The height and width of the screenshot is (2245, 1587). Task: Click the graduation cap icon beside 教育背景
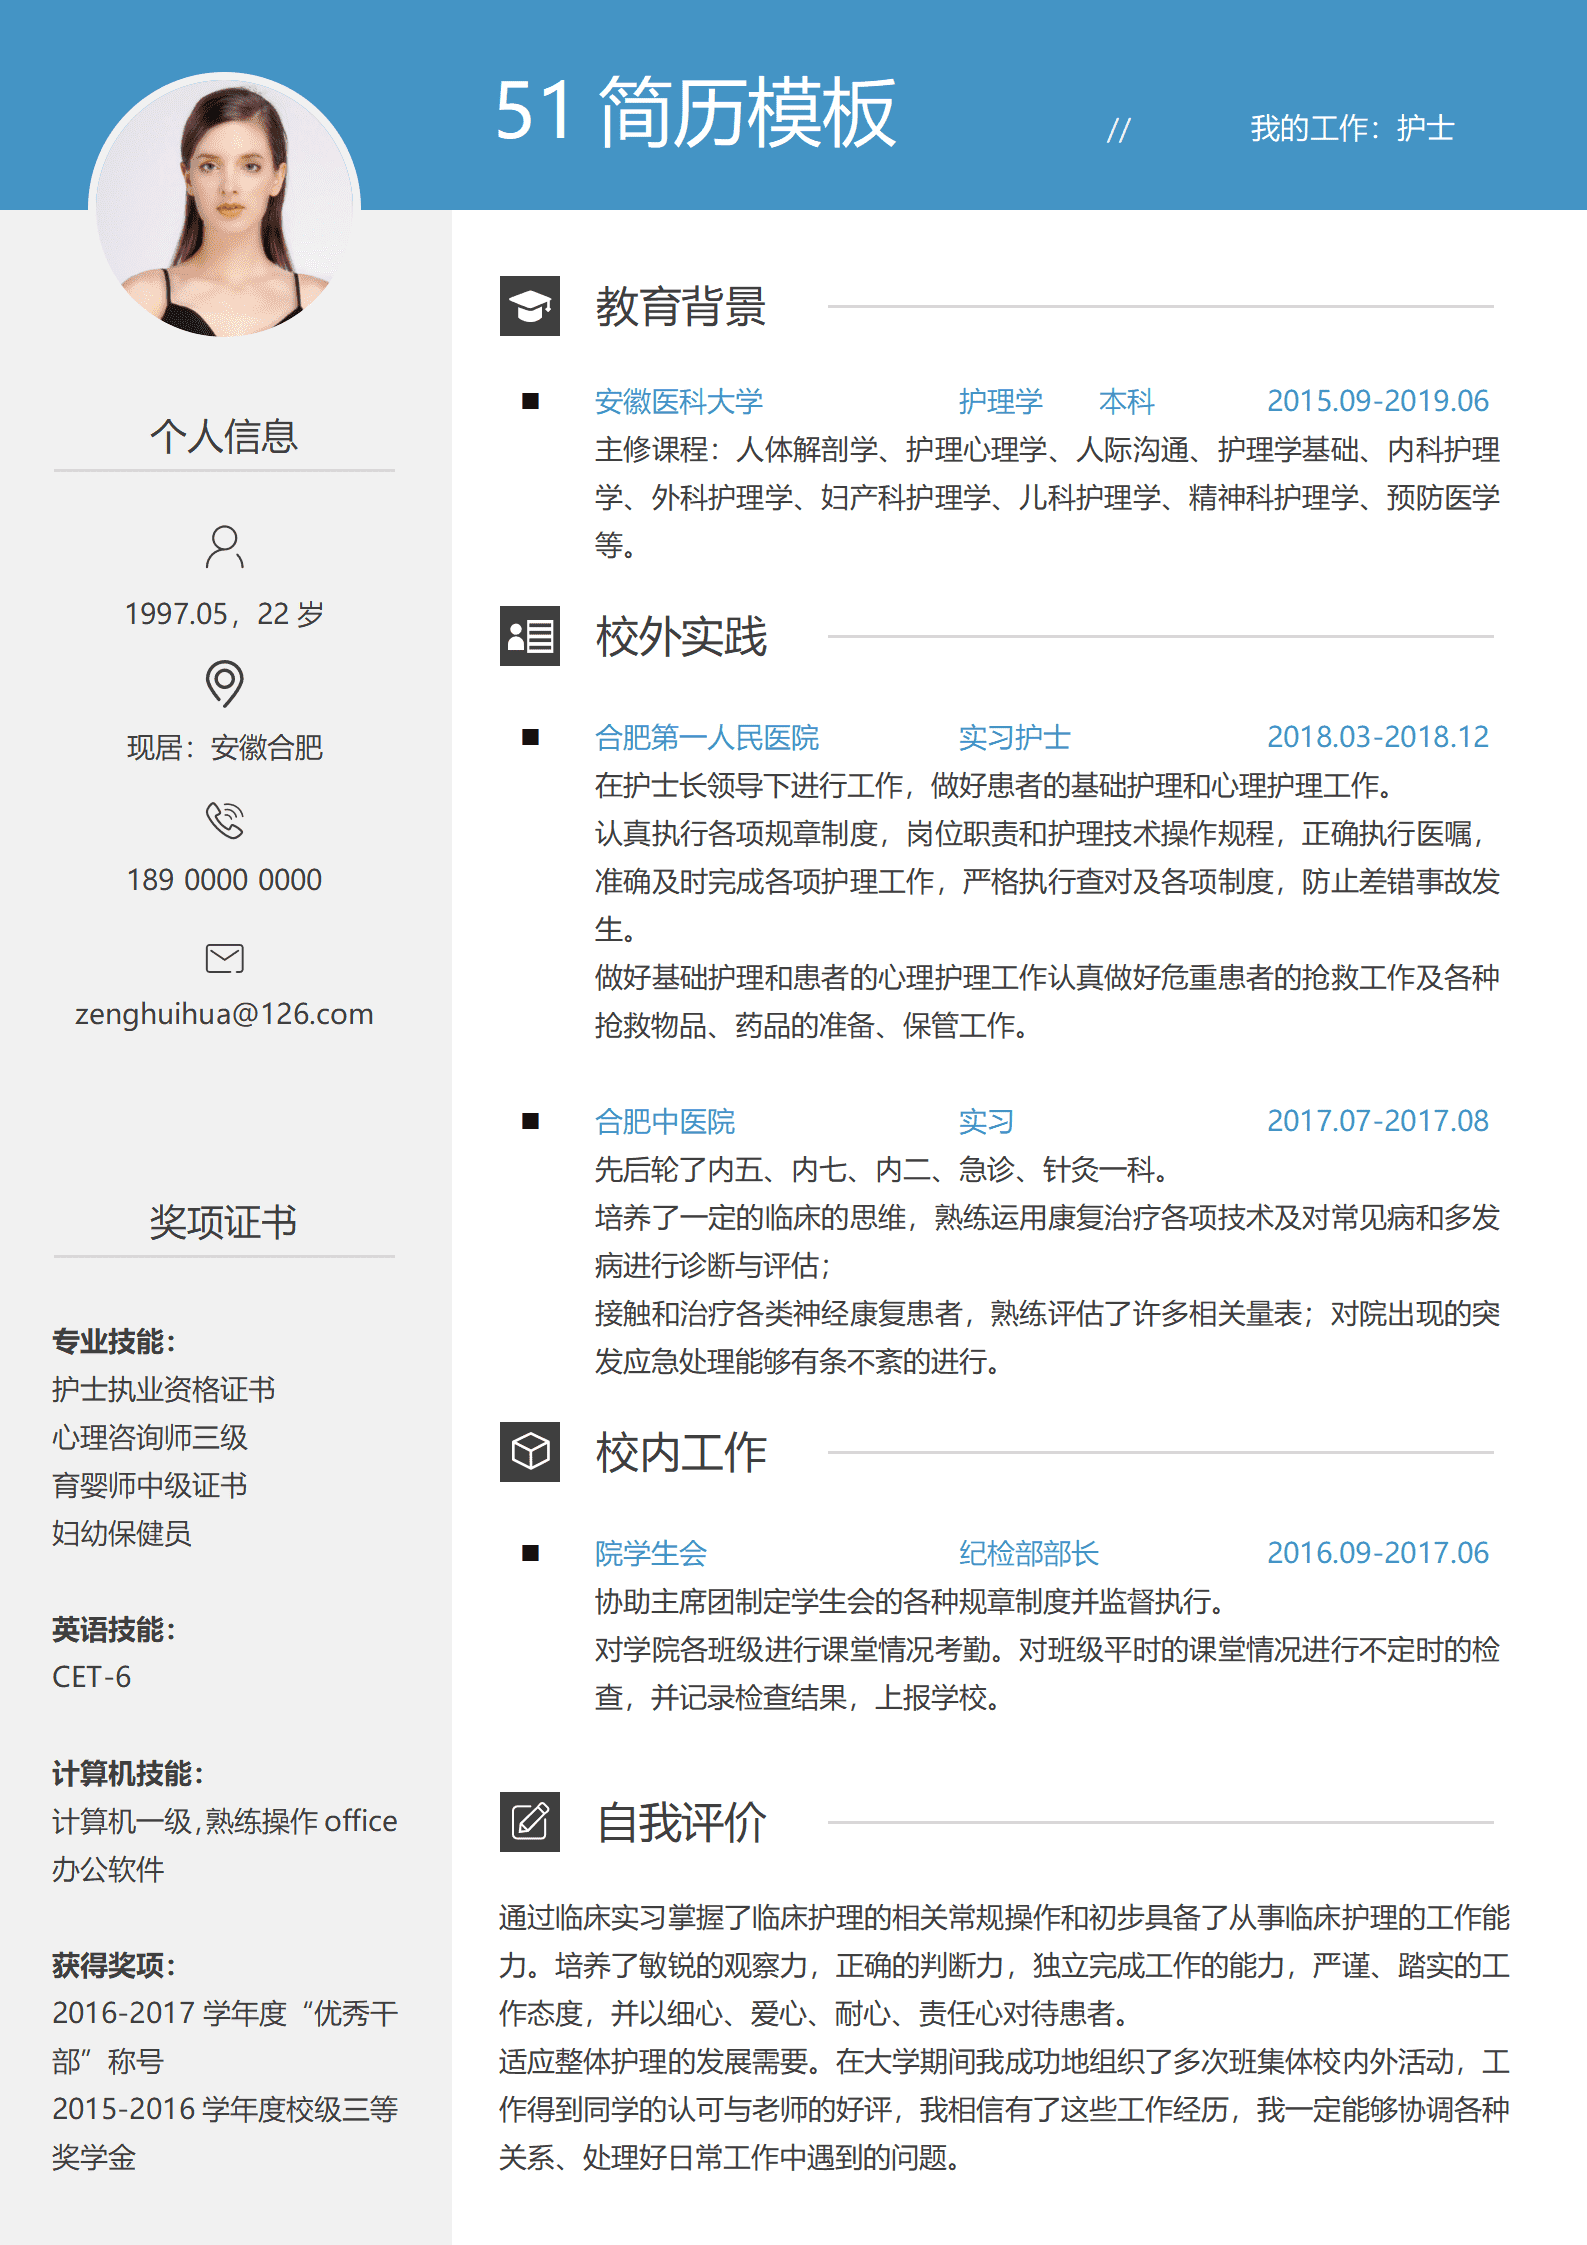tap(530, 306)
